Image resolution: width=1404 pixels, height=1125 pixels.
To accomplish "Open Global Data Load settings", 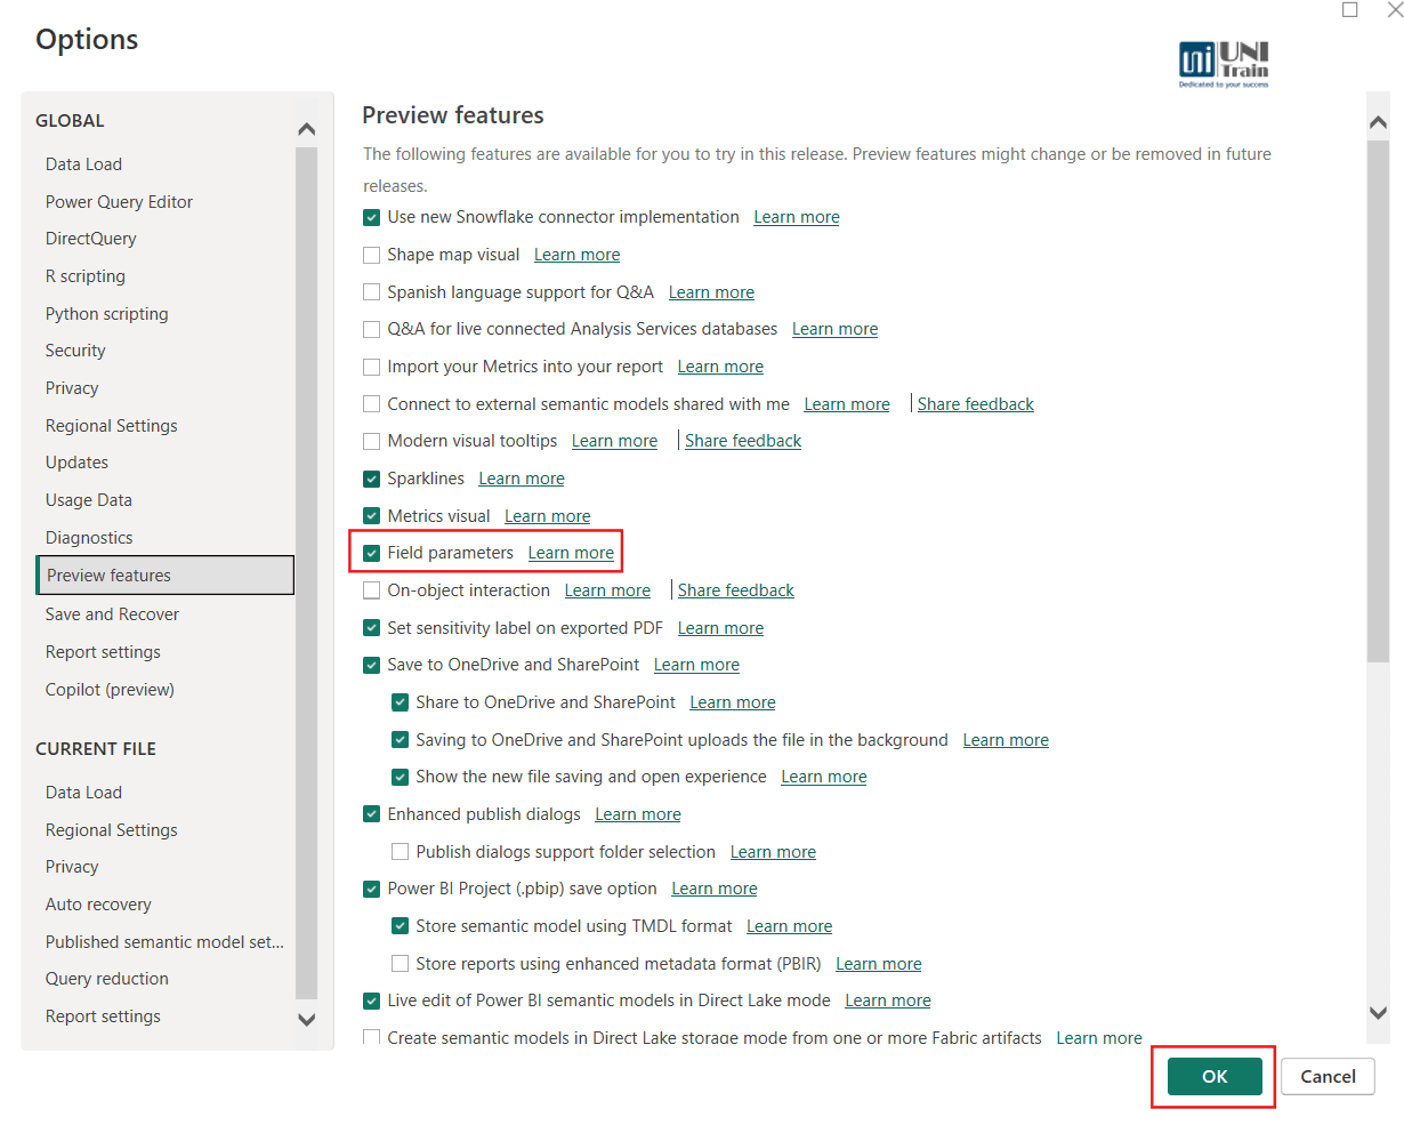I will [x=83, y=164].
